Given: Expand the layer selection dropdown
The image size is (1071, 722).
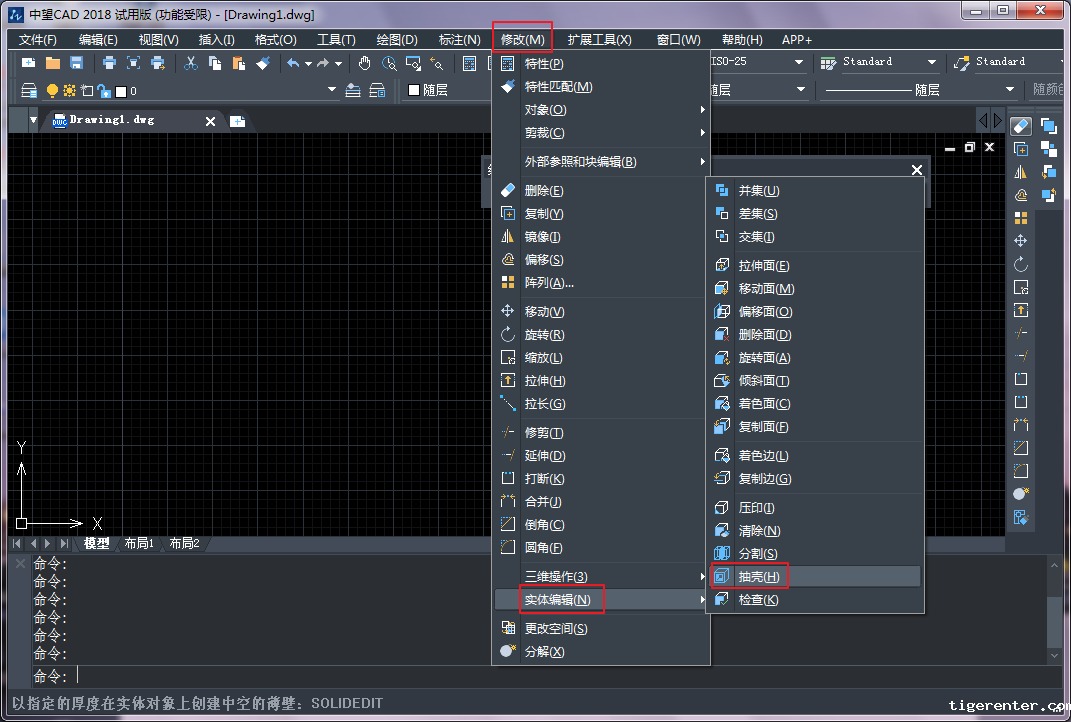Looking at the screenshot, I should pos(332,91).
